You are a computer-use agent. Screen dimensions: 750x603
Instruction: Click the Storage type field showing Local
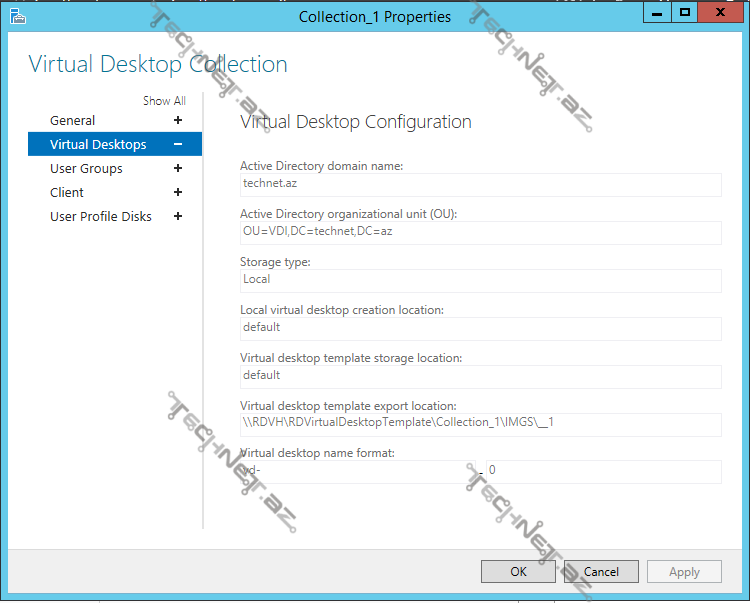(480, 280)
